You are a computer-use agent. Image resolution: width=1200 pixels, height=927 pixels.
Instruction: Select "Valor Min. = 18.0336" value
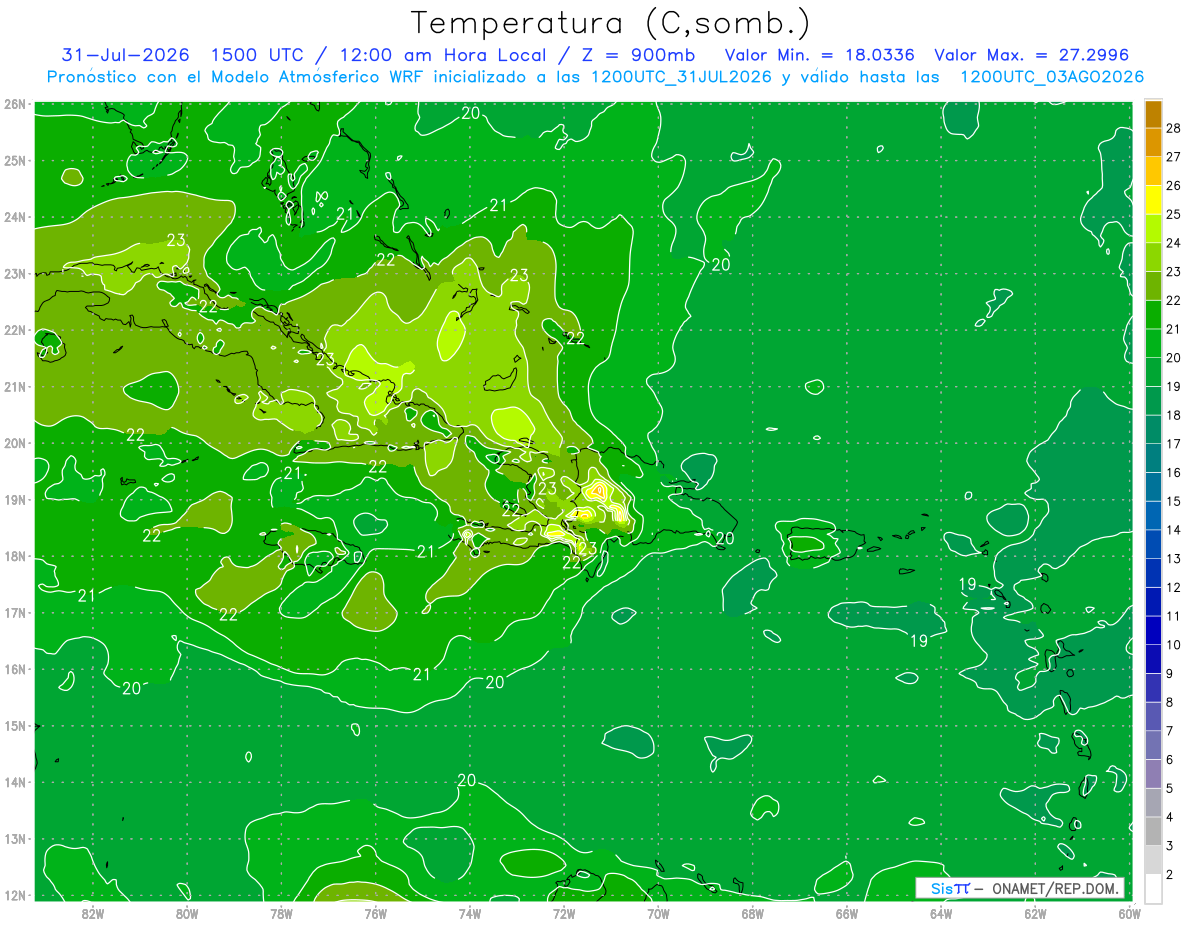[x=818, y=55]
